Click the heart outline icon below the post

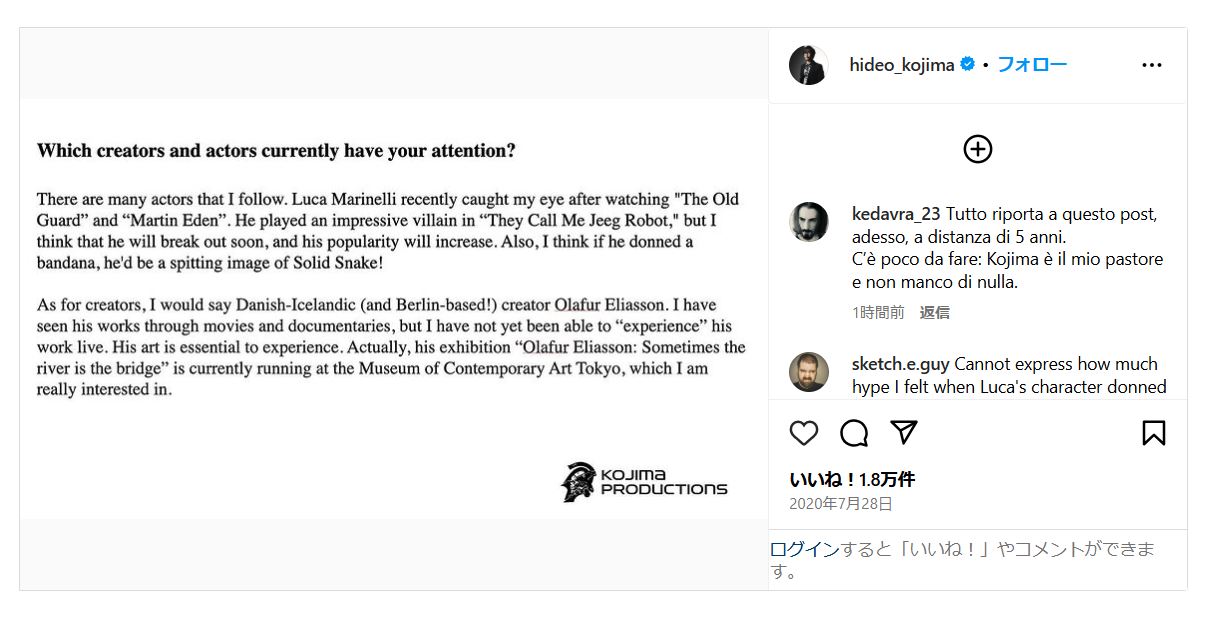802,432
